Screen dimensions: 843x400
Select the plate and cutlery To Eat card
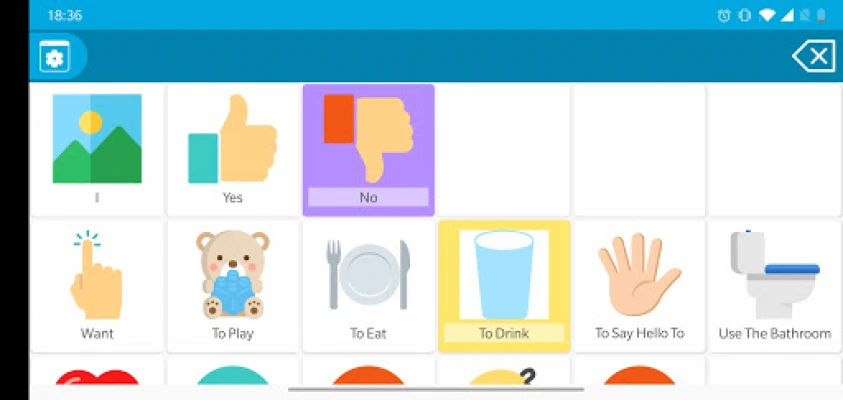368,286
